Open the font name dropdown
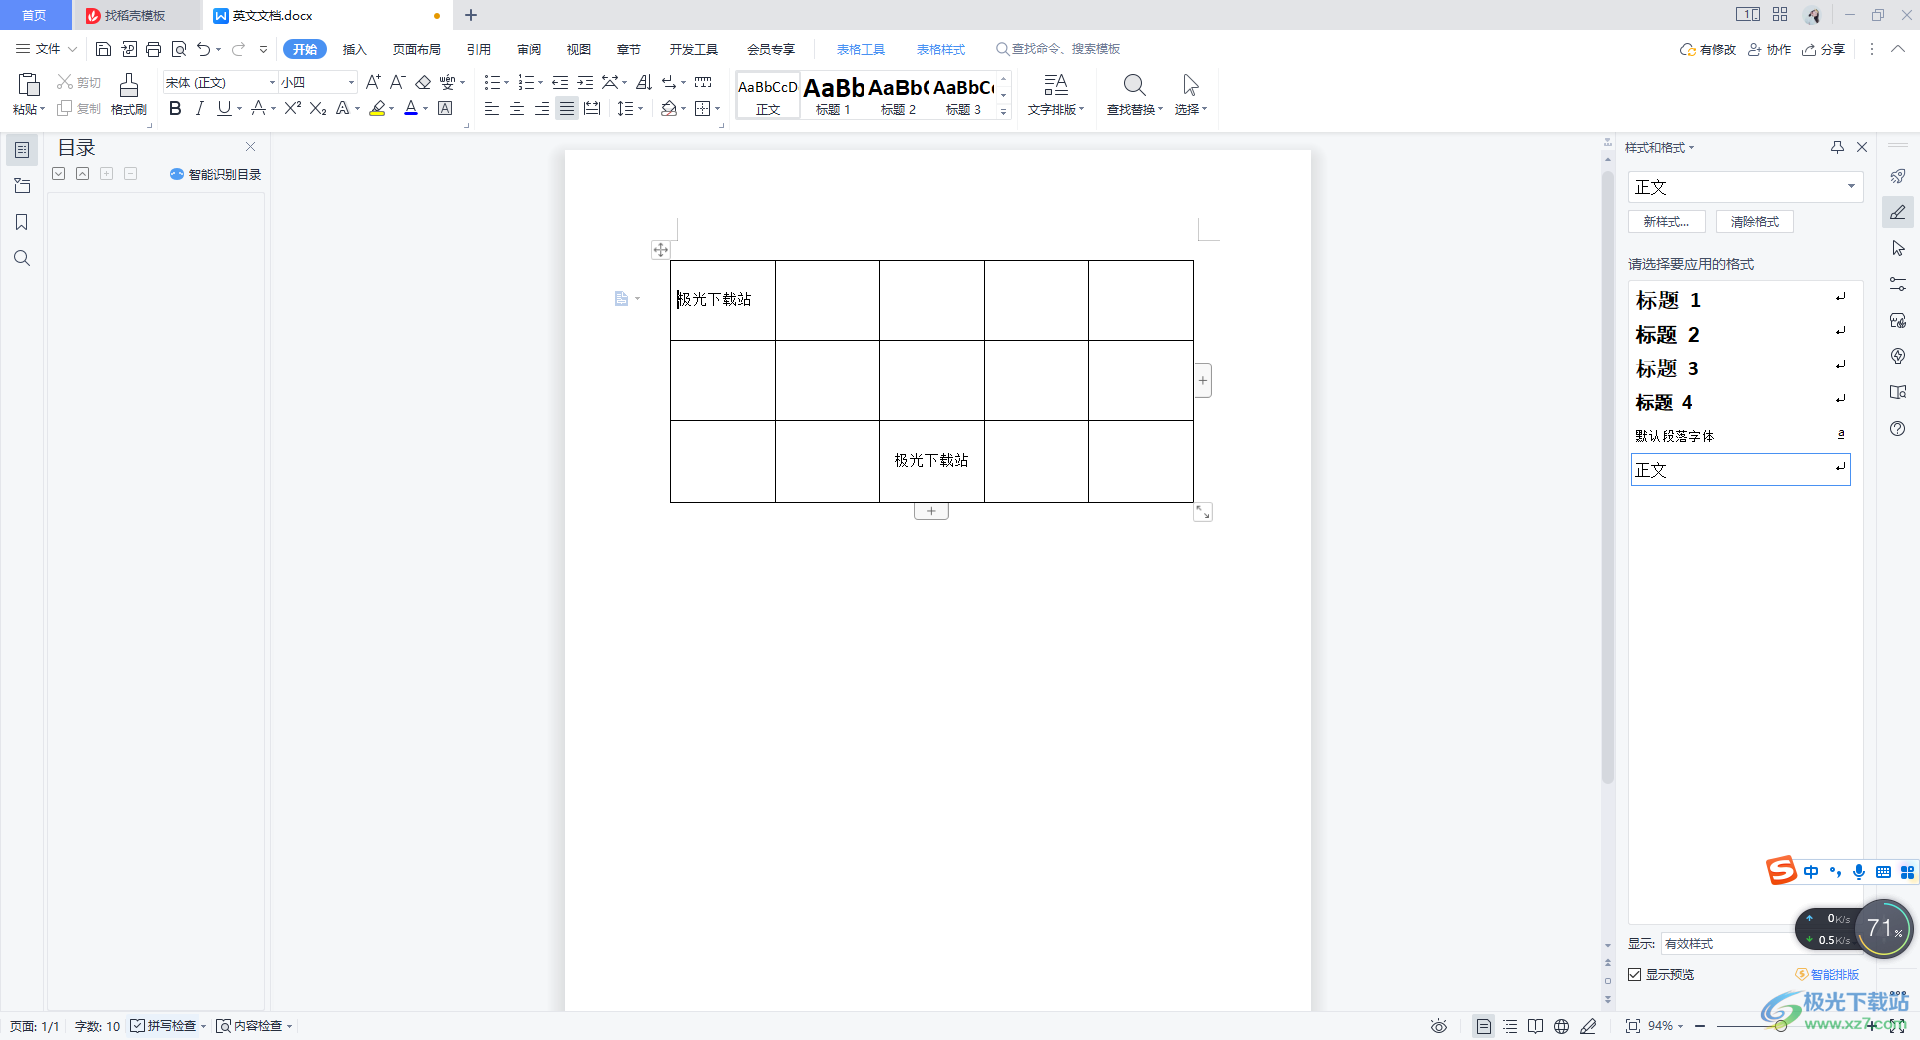 tap(272, 82)
